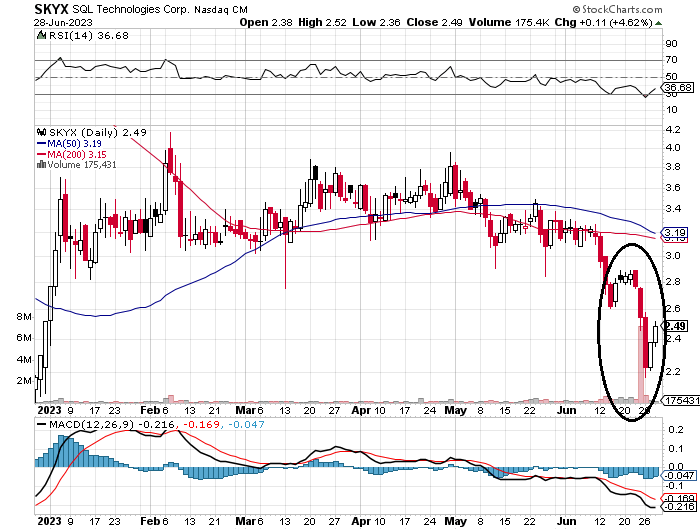Click the High 2.52 value
Image resolution: width=700 pixels, height=530 pixels.
[x=322, y=22]
